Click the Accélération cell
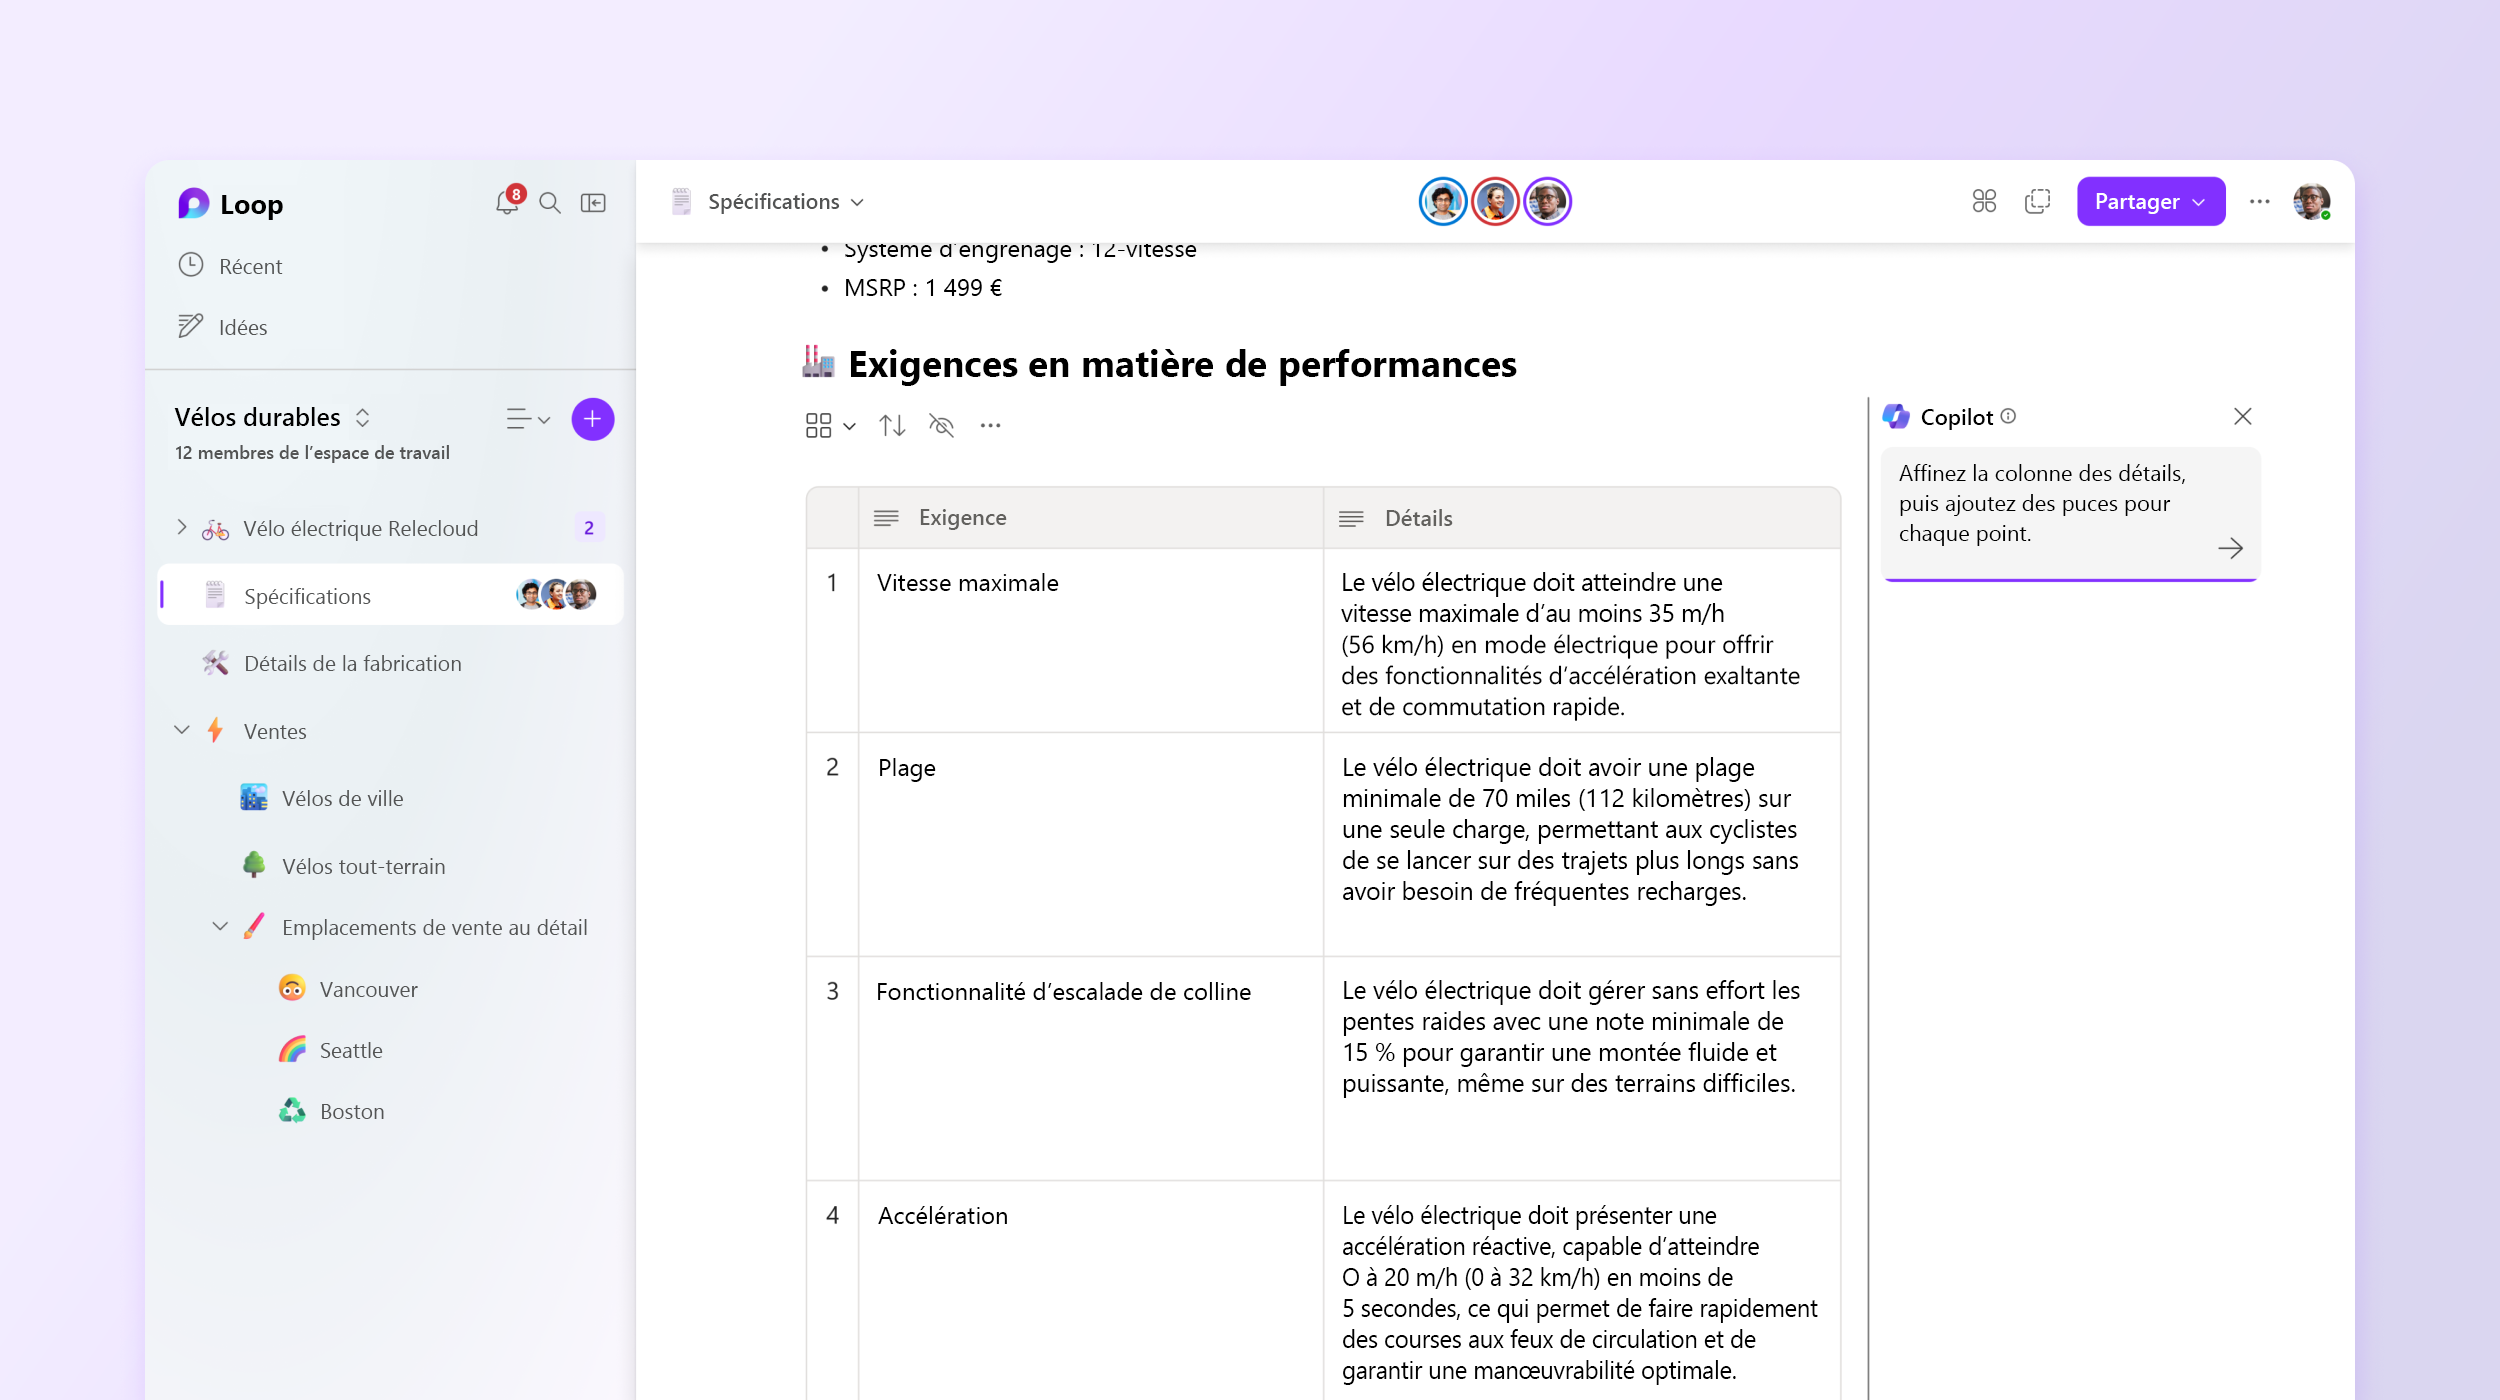Image resolution: width=2500 pixels, height=1400 pixels. click(1091, 1290)
